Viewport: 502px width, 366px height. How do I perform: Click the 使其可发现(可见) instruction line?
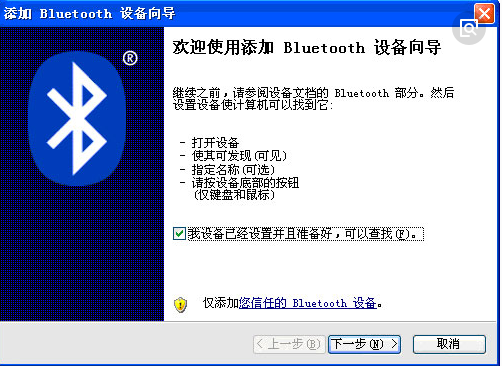239,156
